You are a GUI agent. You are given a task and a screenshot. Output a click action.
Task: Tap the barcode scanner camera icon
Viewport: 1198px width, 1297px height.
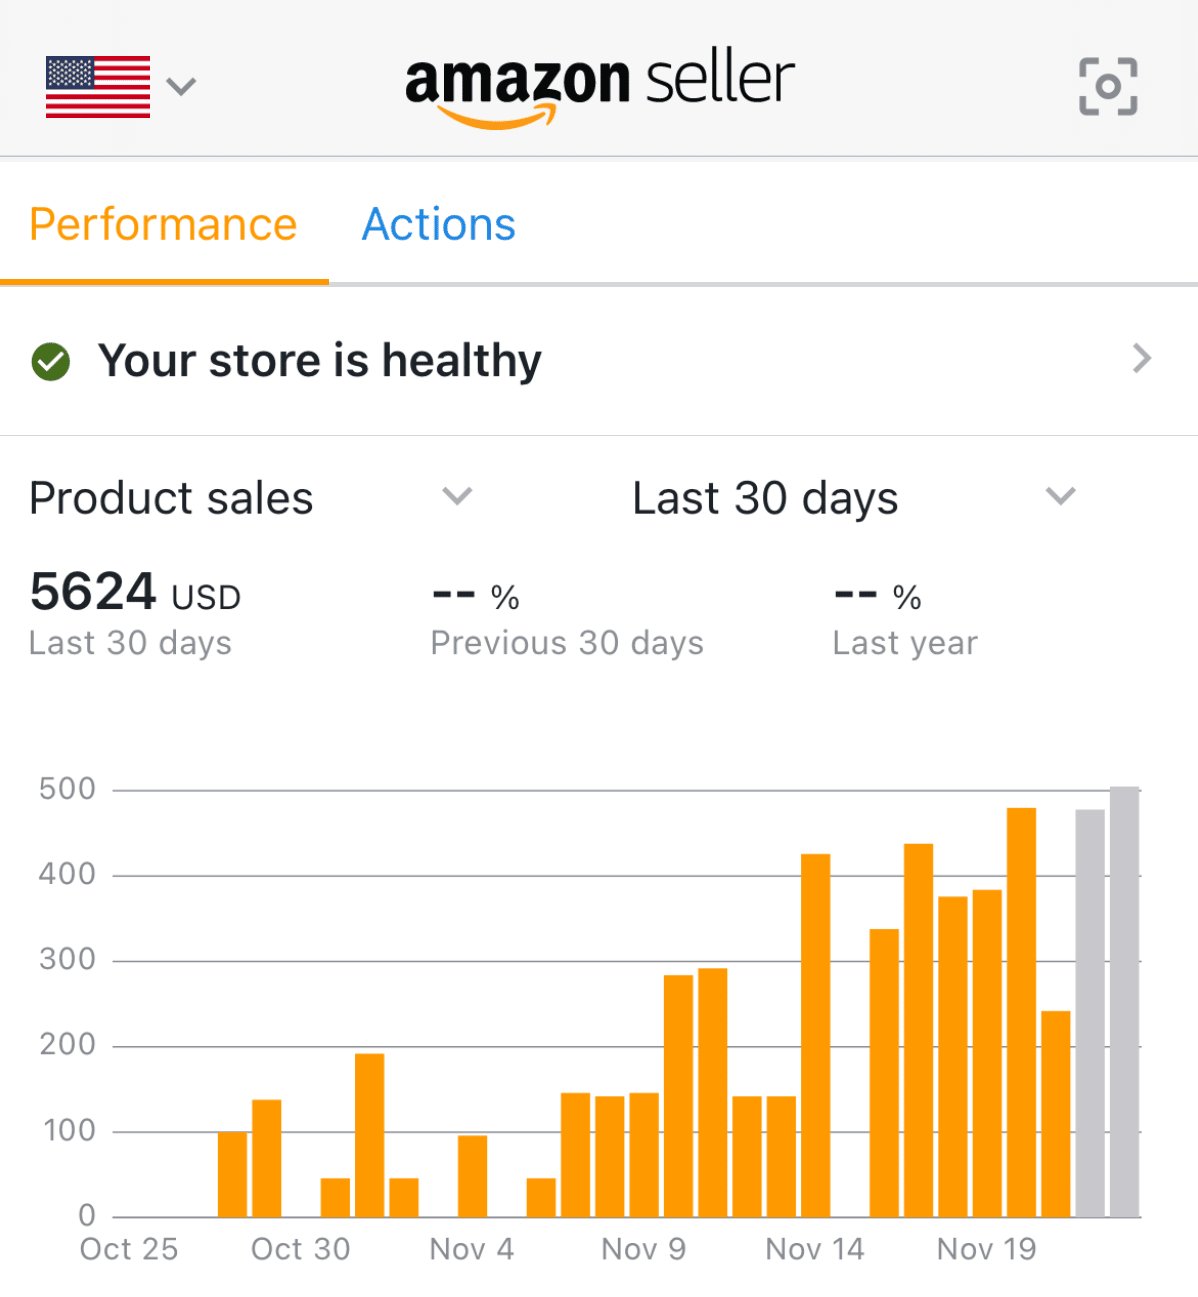point(1108,86)
